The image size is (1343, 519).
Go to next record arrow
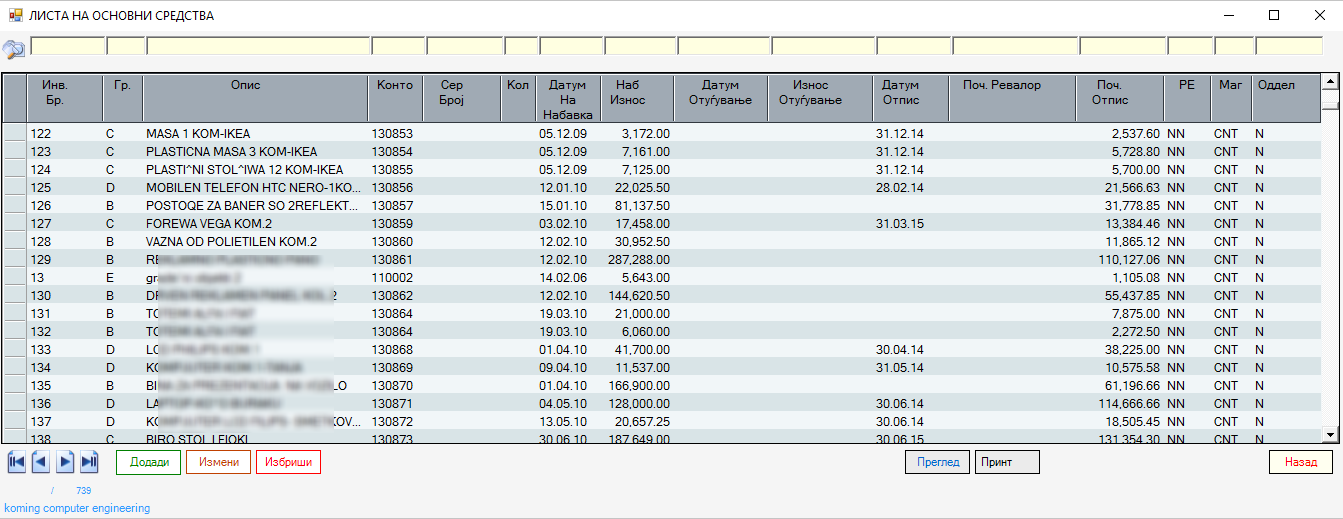tap(65, 462)
